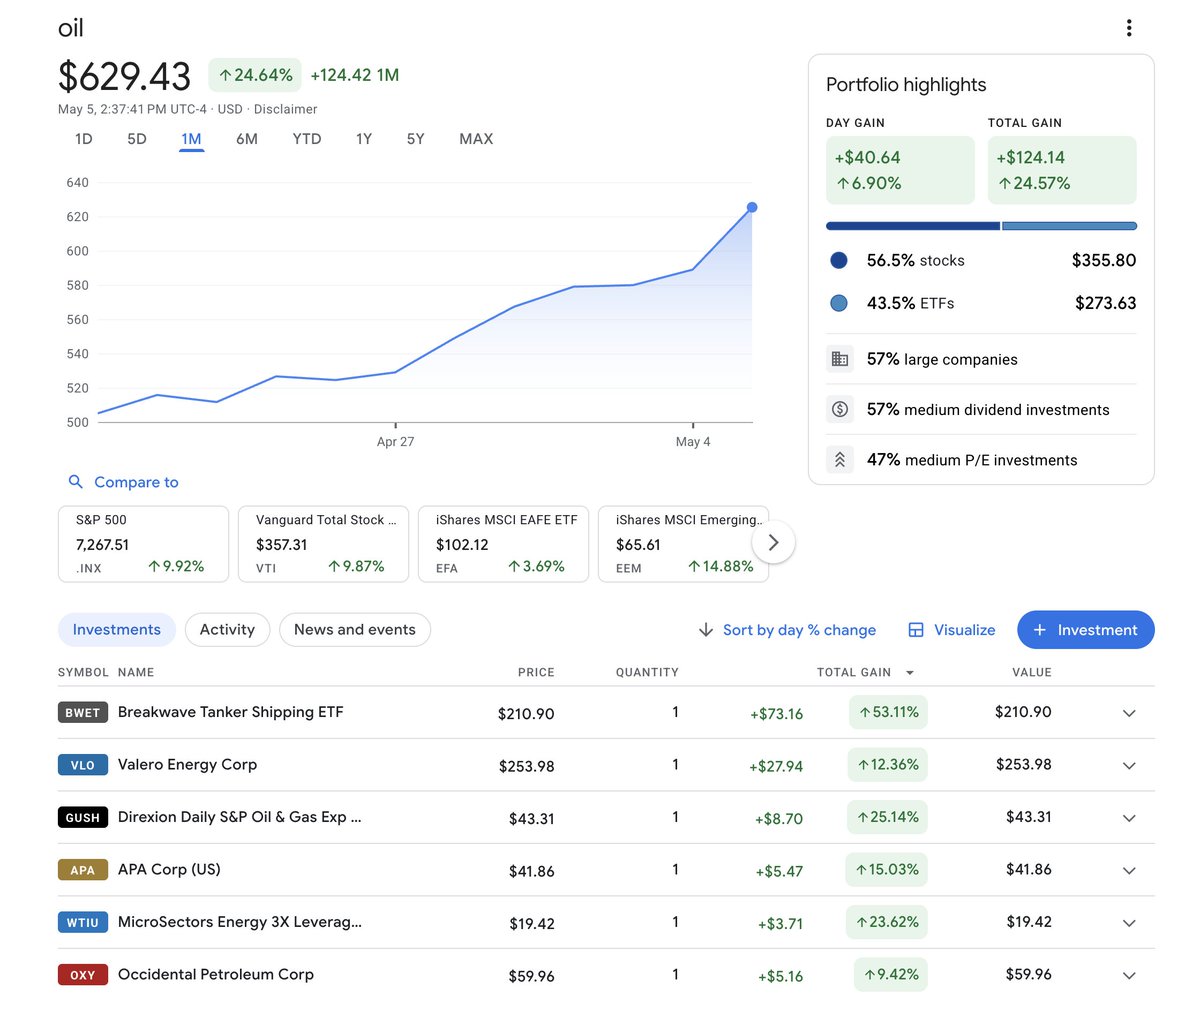This screenshot has height=1026, width=1200.
Task: Switch to the Activity tab
Action: (x=227, y=630)
